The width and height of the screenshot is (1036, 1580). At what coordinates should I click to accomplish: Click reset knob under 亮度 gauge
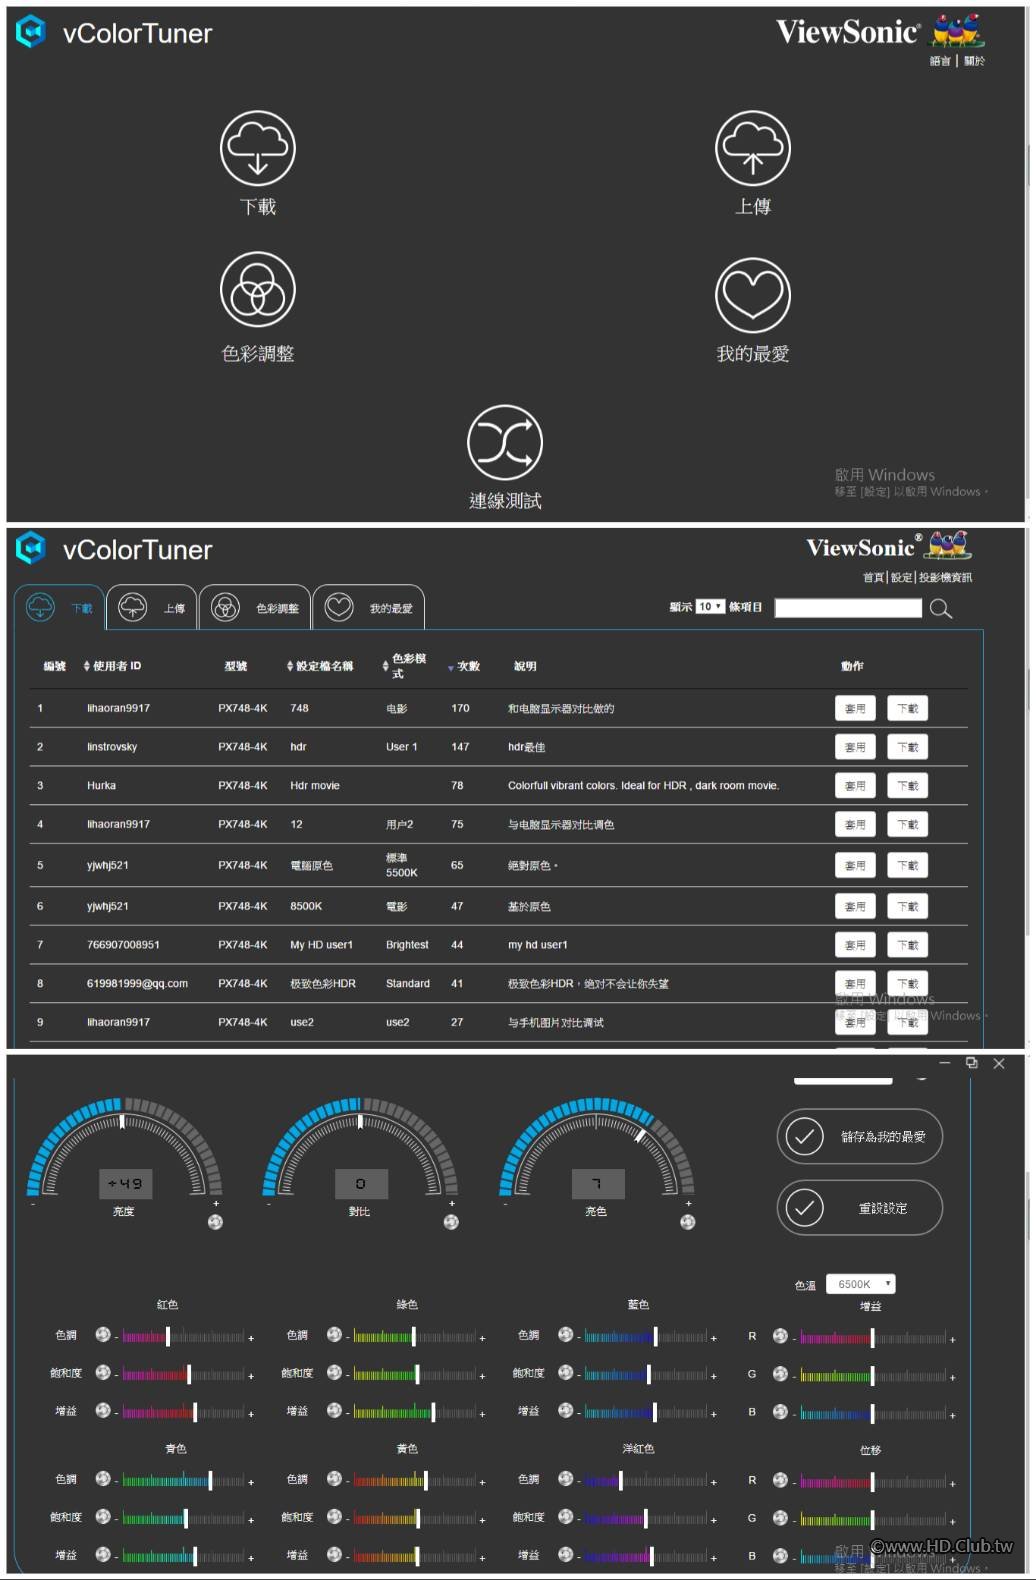tap(215, 1222)
